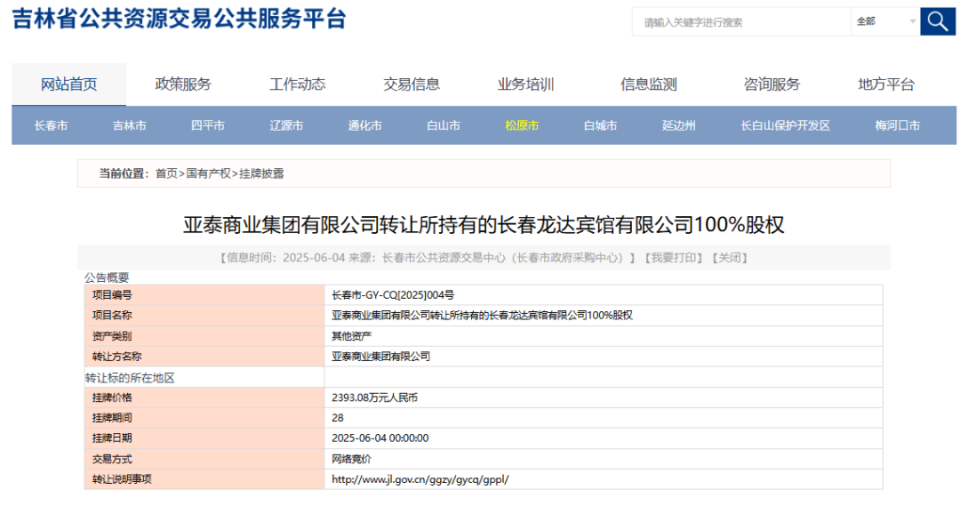Click listing price 2393.08万元人民币
The image size is (960, 514).
pos(374,397)
